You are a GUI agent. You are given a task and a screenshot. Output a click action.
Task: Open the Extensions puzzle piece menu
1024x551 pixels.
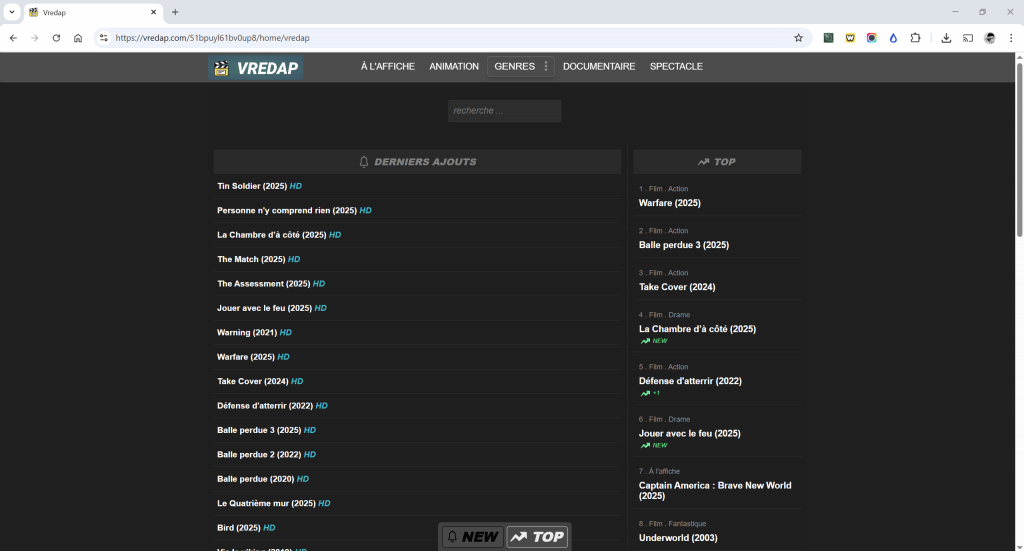click(x=915, y=38)
